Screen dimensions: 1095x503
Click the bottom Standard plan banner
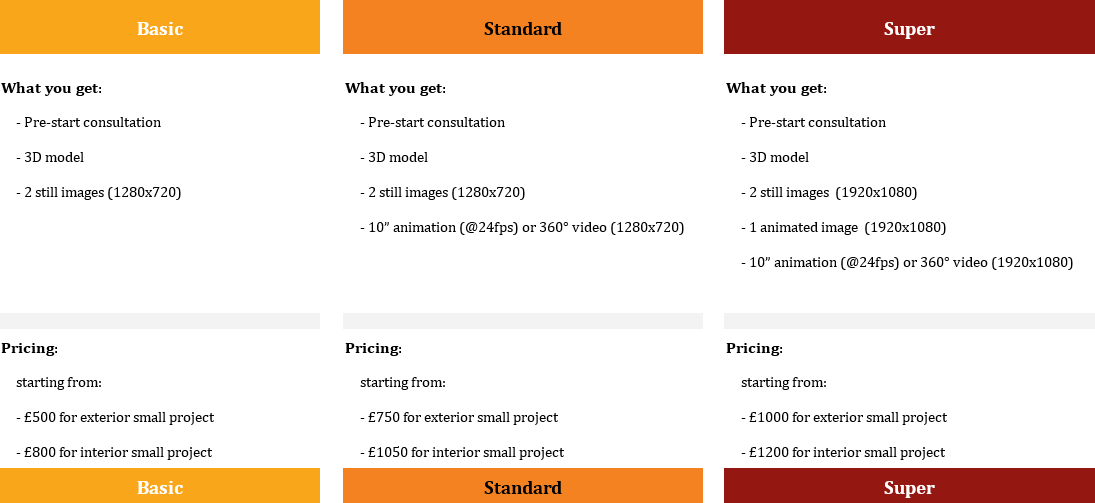click(522, 486)
